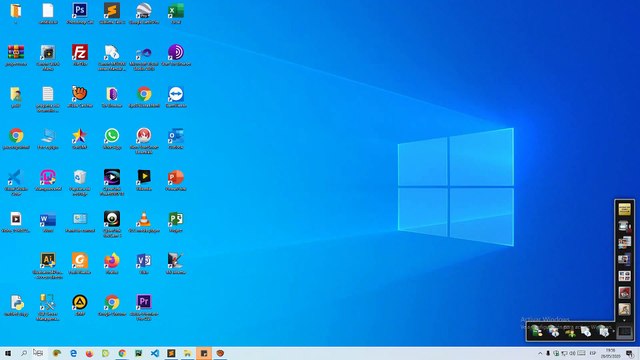Open the Visio desktop shortcut
640x360 pixels.
click(x=144, y=264)
